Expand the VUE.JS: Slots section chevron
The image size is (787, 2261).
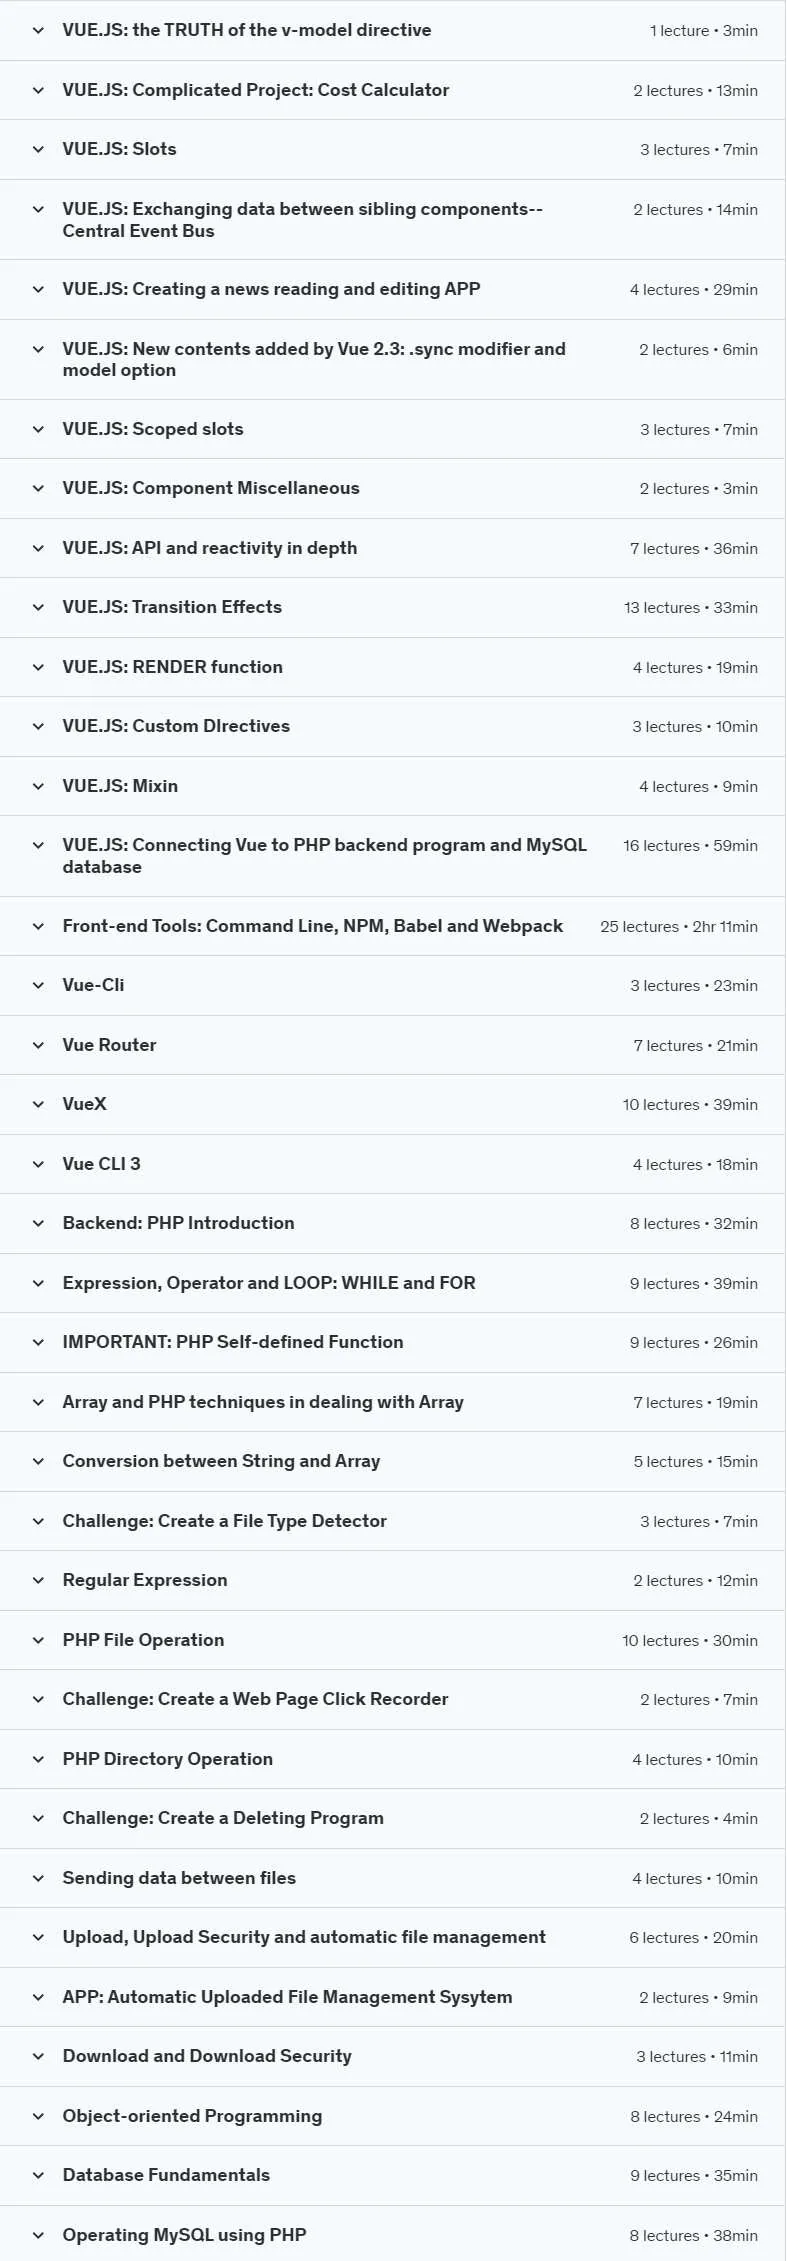point(38,150)
